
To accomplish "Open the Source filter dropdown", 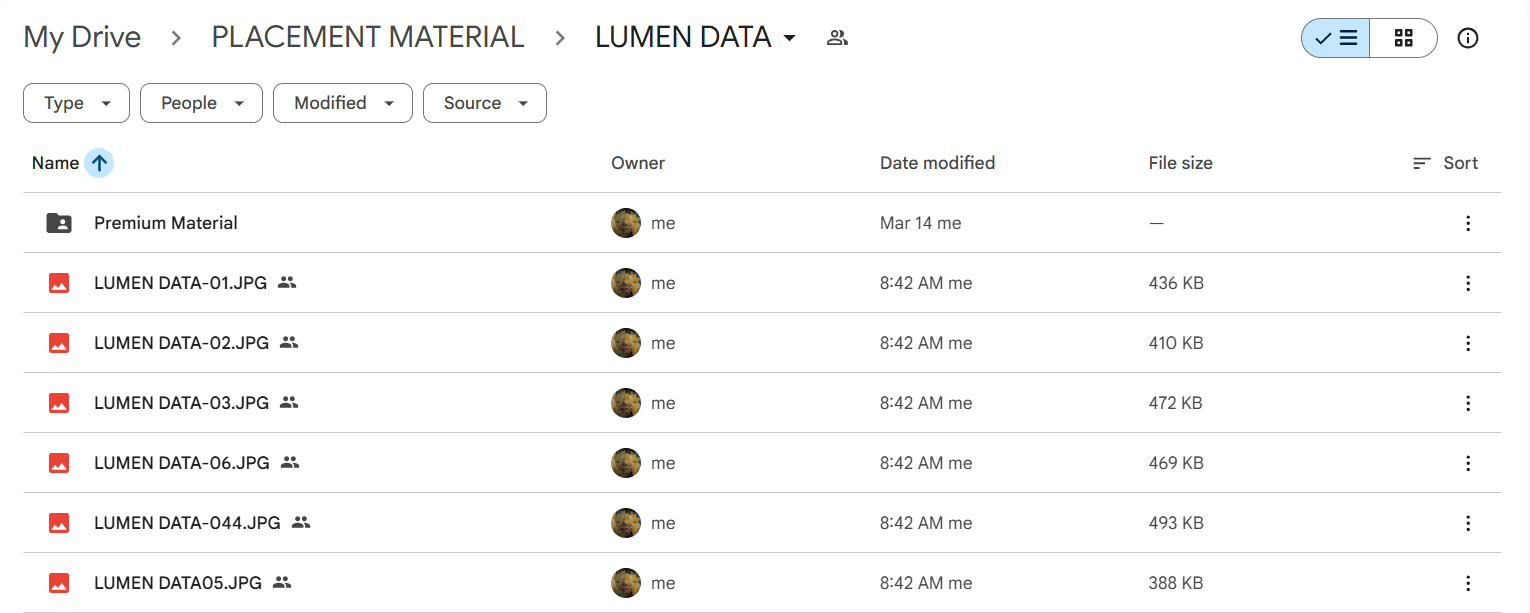I will 485,103.
